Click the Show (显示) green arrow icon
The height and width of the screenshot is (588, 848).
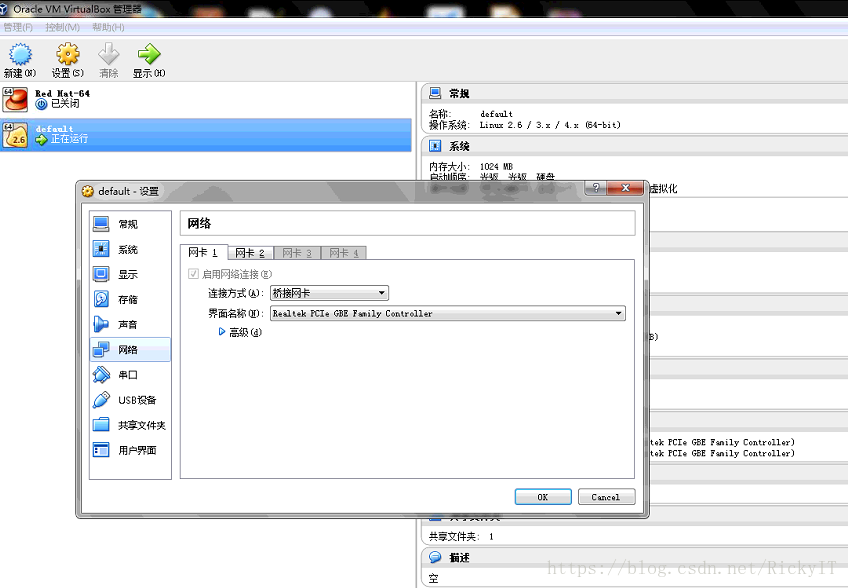pos(149,54)
